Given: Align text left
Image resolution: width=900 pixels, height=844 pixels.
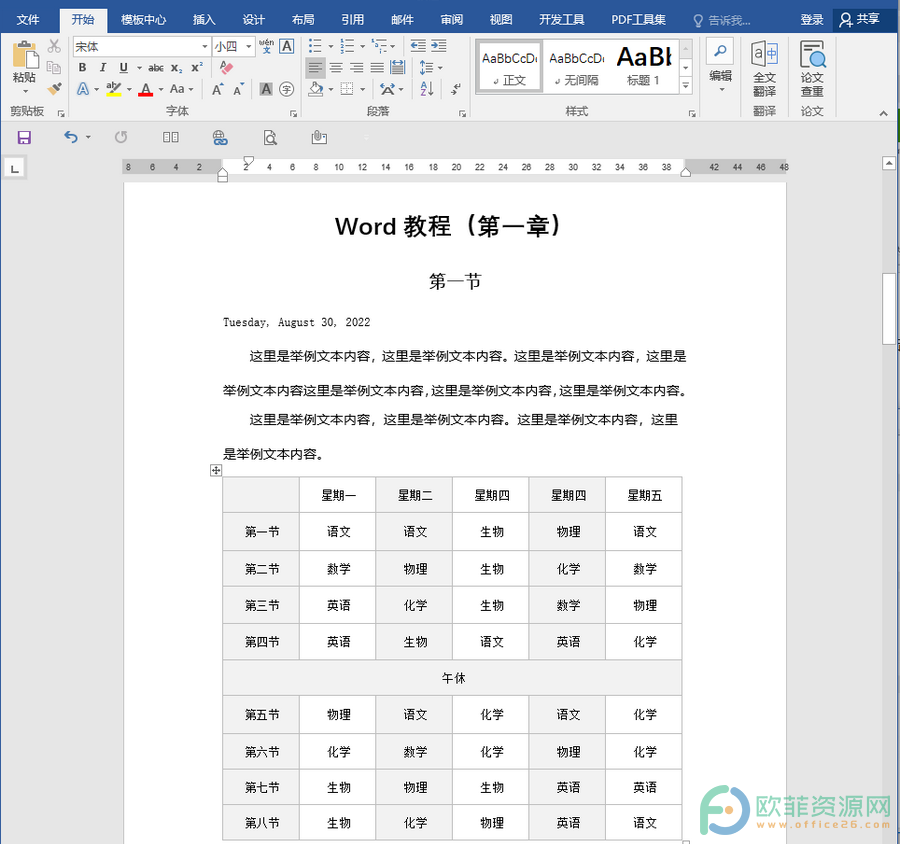Looking at the screenshot, I should (x=315, y=68).
